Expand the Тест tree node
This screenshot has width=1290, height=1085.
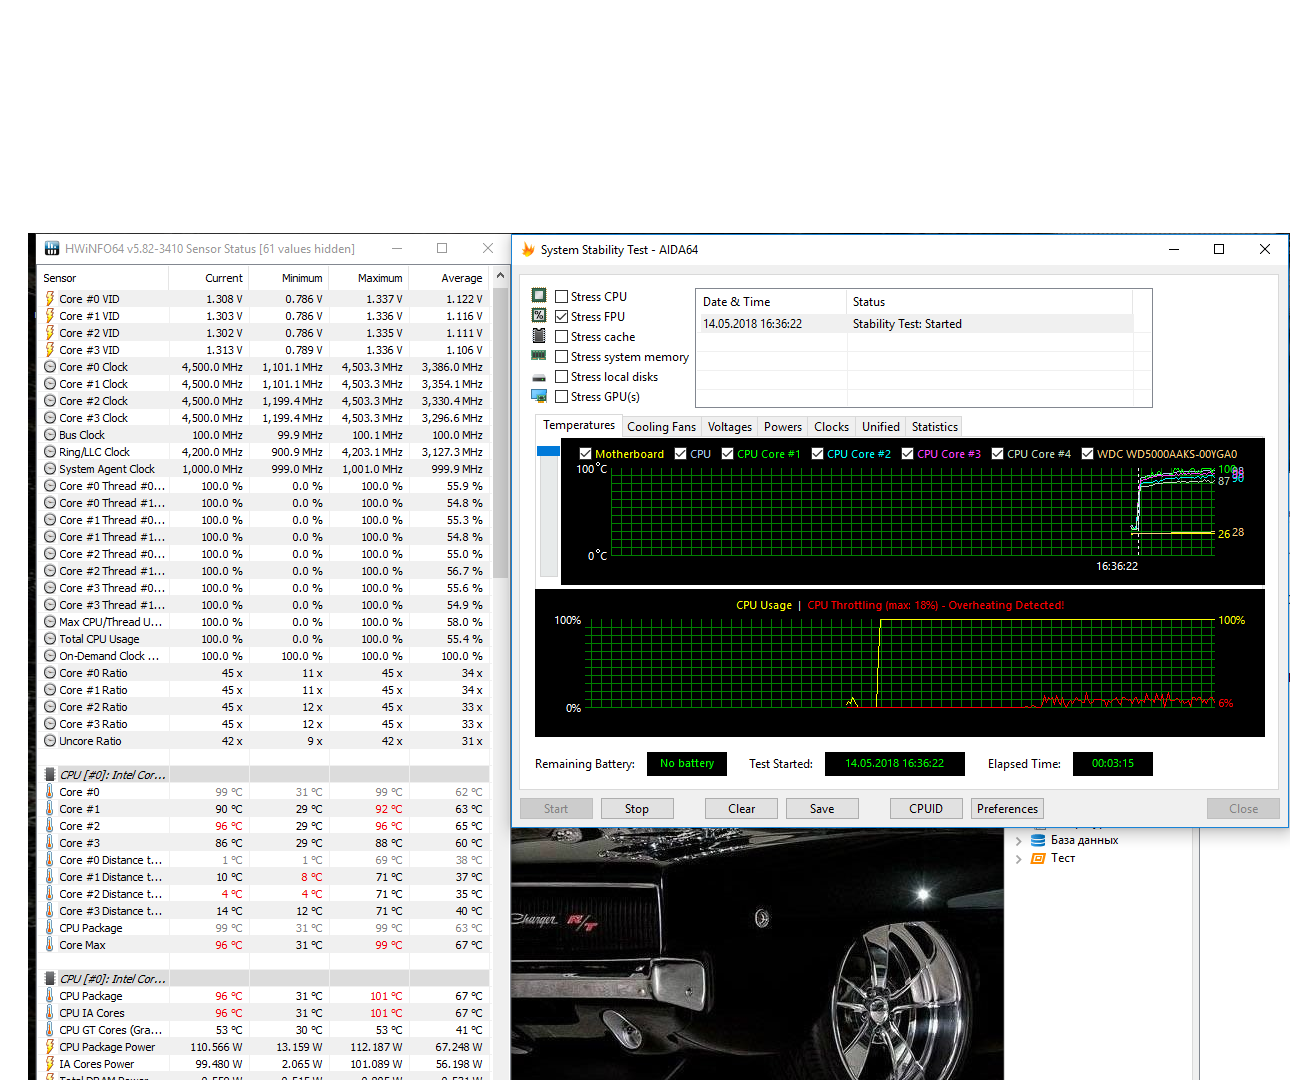click(1019, 859)
